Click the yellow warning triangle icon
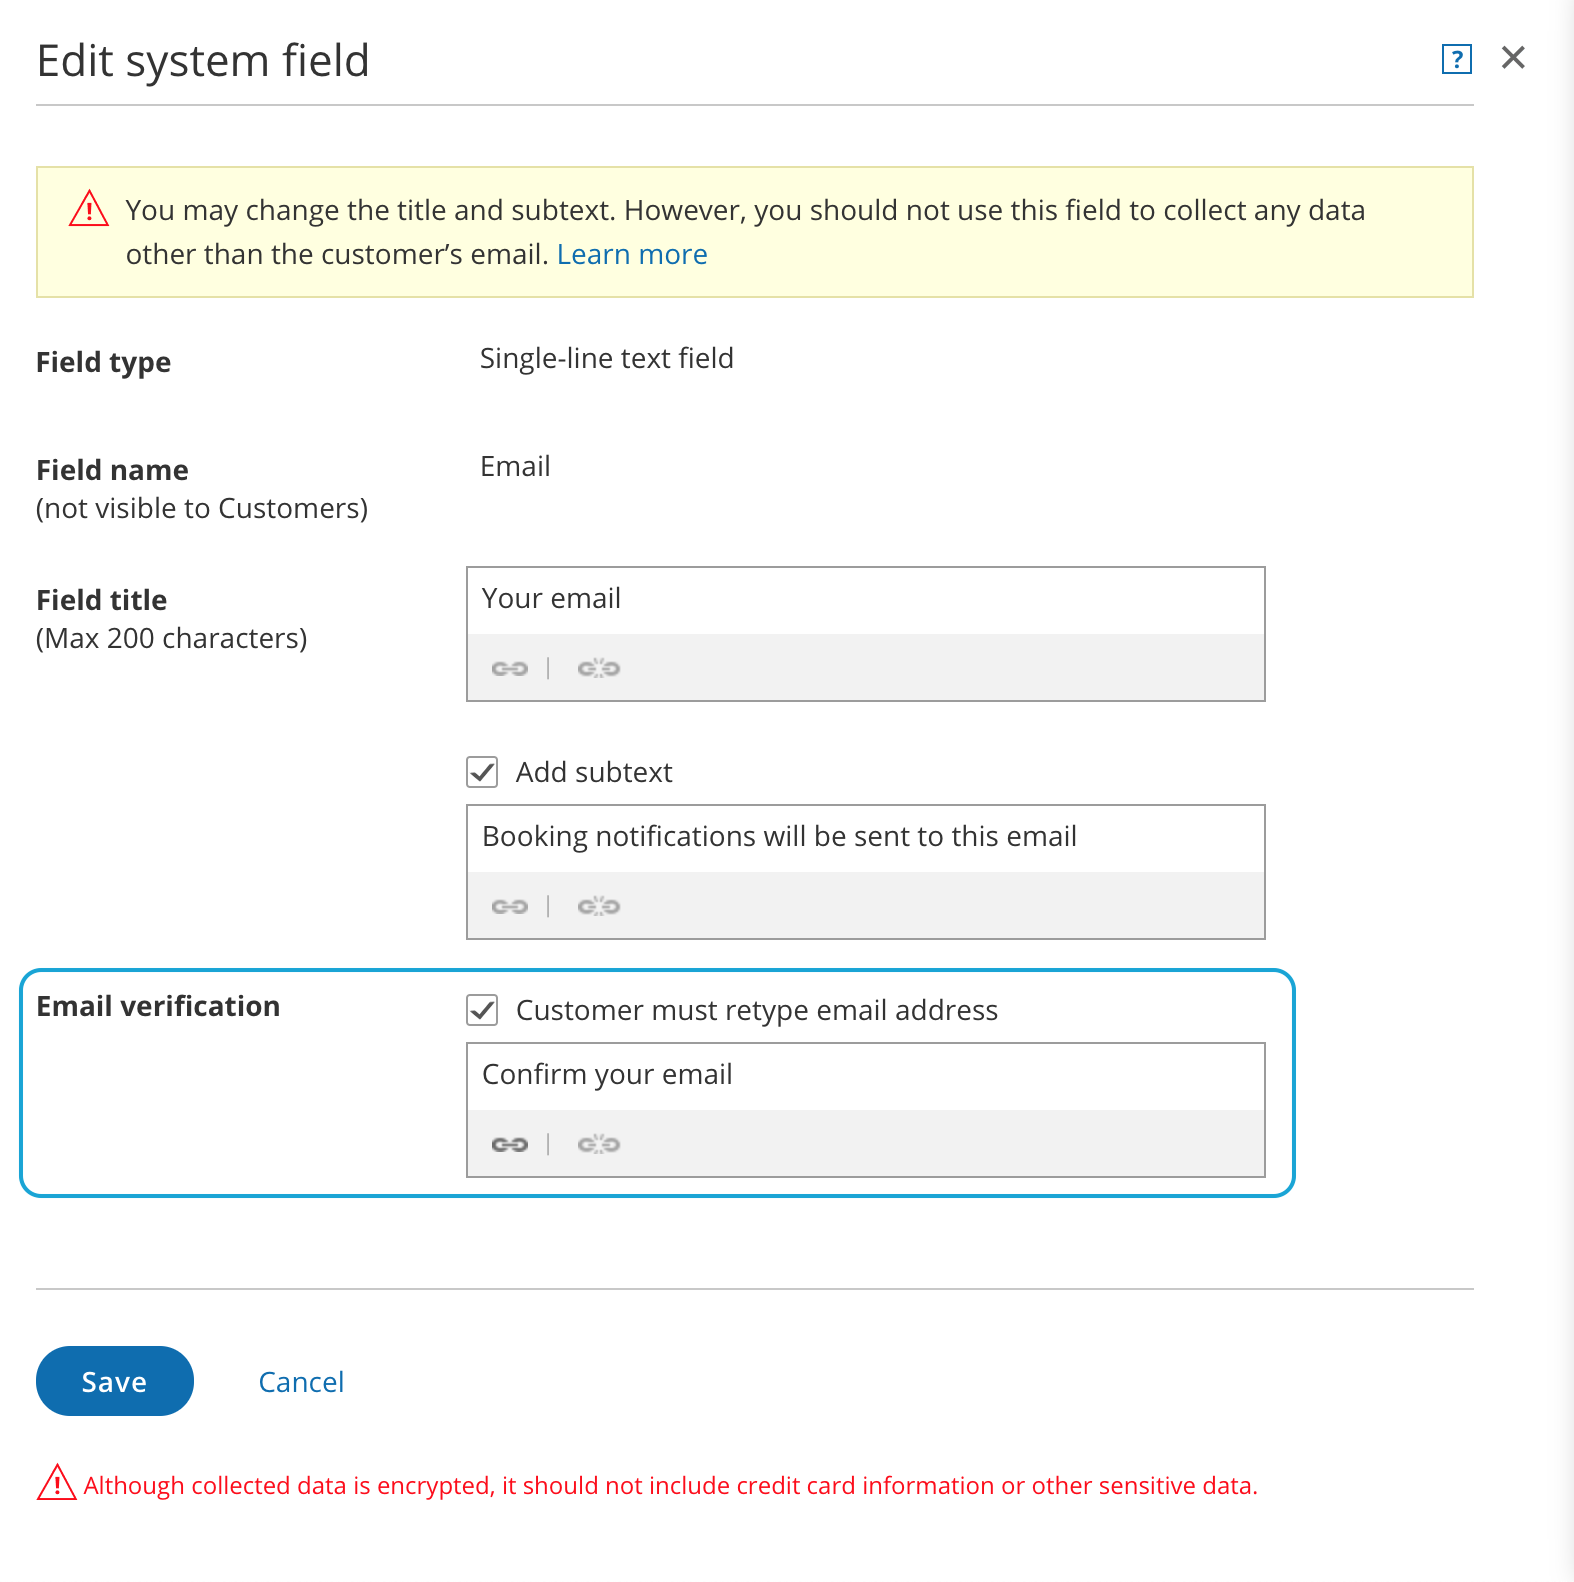 pyautogui.click(x=89, y=210)
